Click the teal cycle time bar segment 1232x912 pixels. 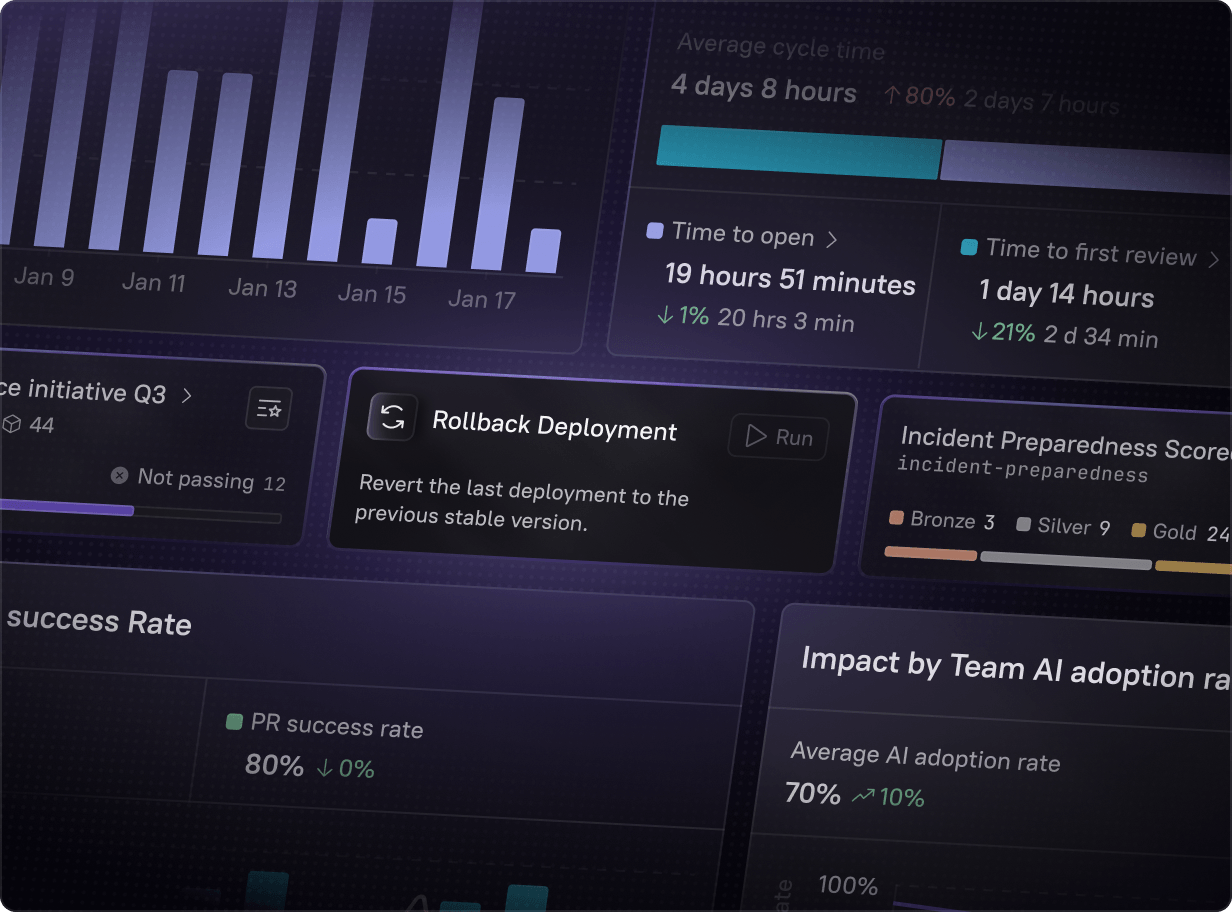click(798, 153)
